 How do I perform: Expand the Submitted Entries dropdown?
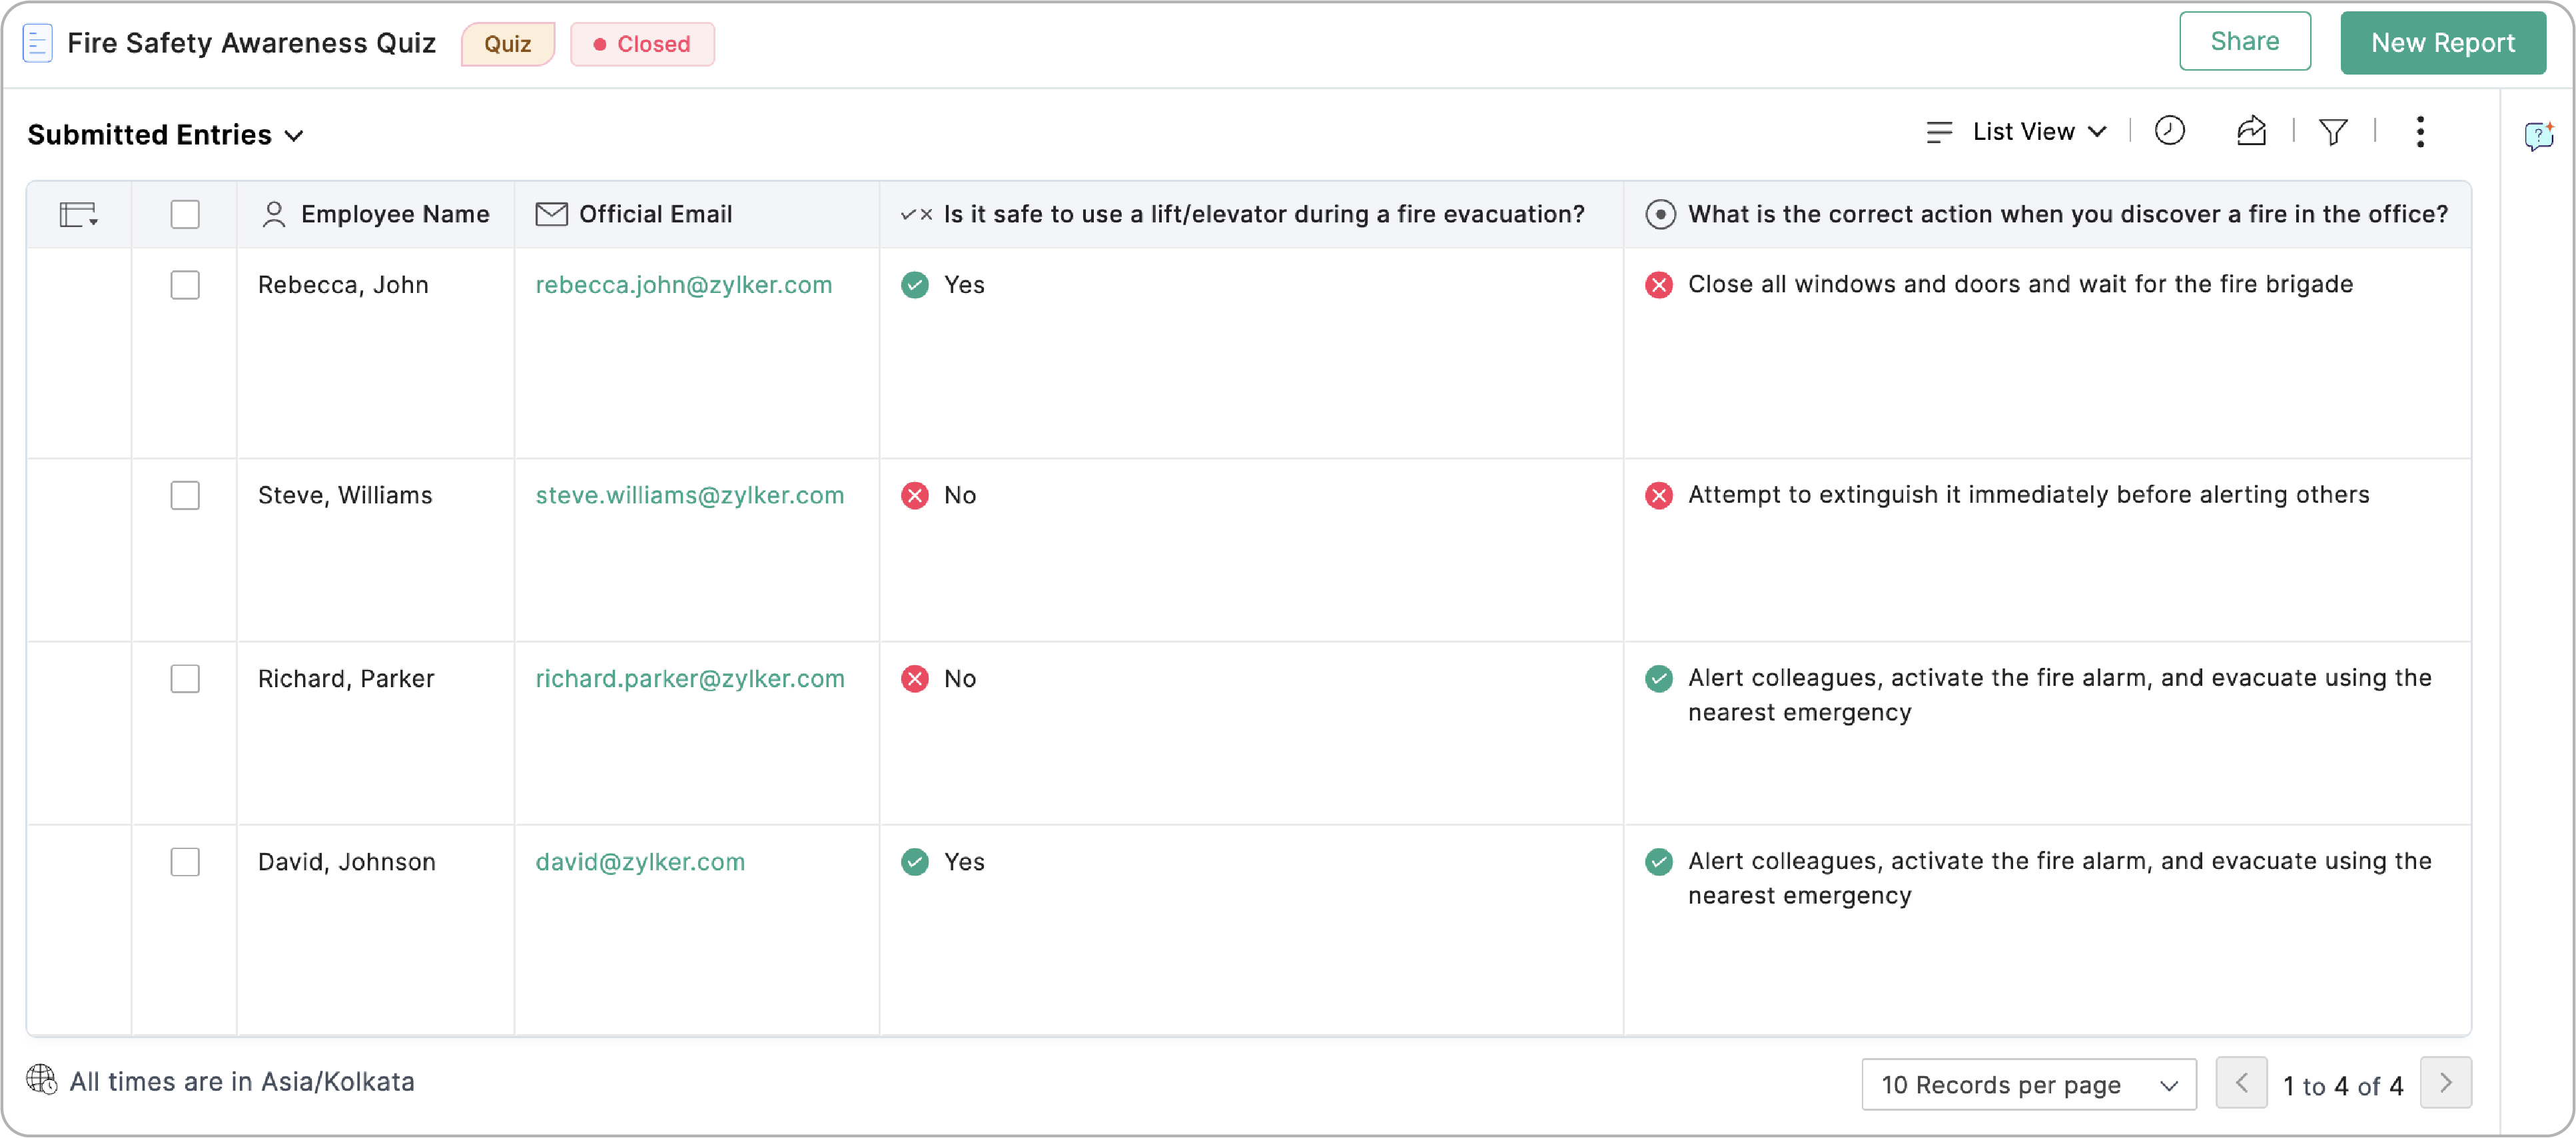[x=166, y=135]
